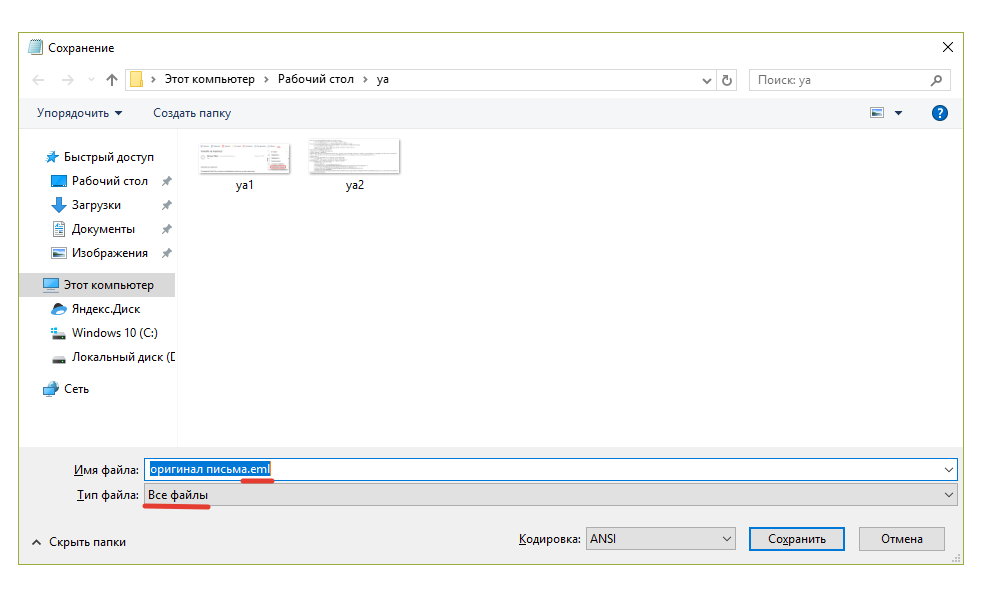Screen dimensions: 996x597
Task: Open the view options dropdown arrow
Action: pos(898,113)
